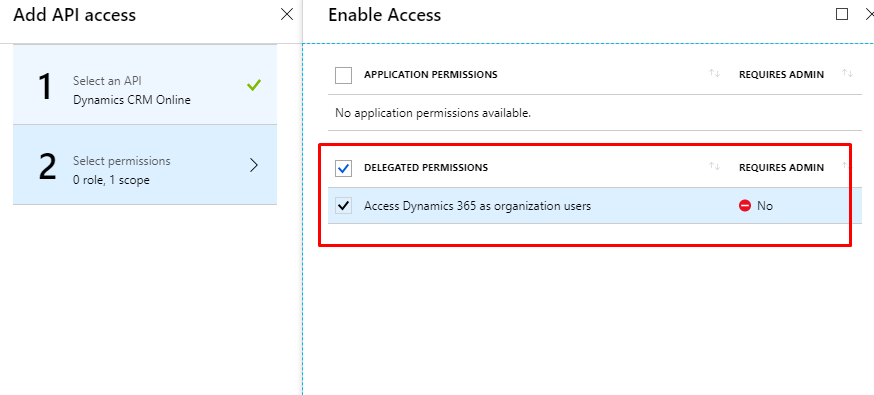Click the Application Permissions column header
The image size is (874, 395).
pyautogui.click(x=431, y=75)
